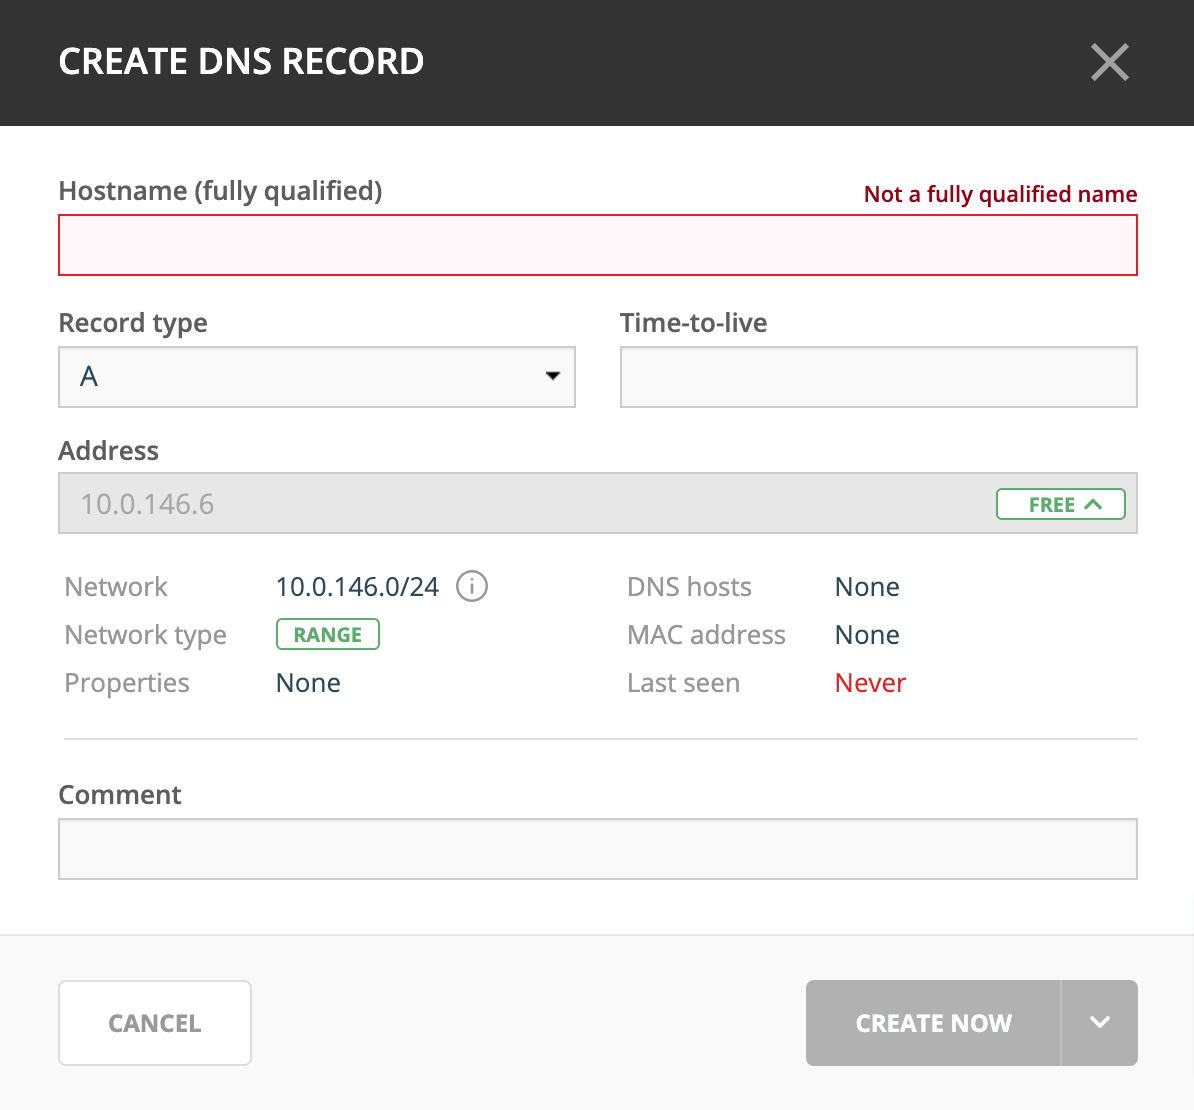Viewport: 1194px width, 1110px height.
Task: Click the MAC address 'None' value
Action: [867, 635]
